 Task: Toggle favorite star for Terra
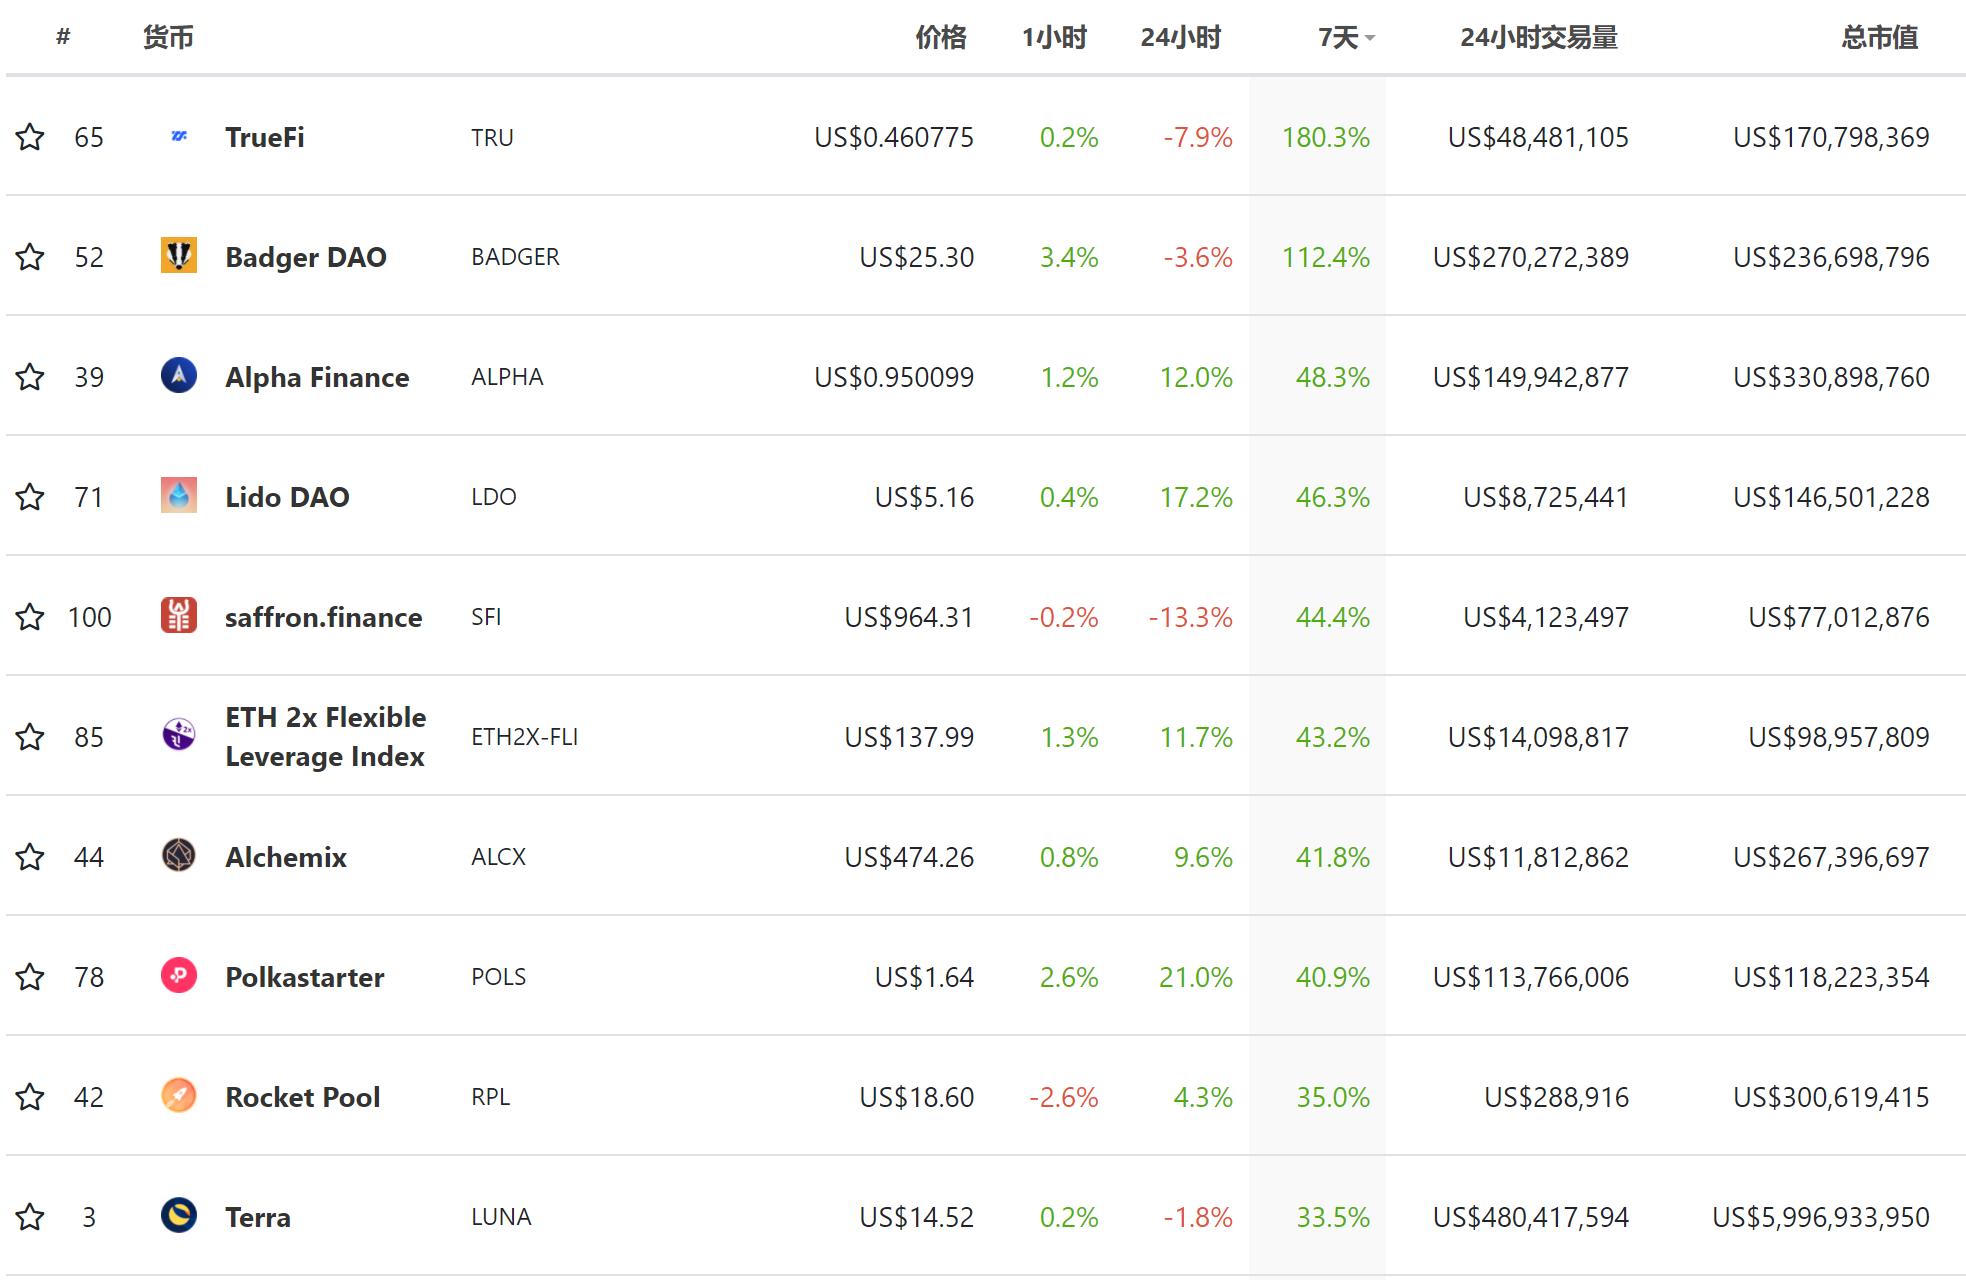[x=30, y=1217]
